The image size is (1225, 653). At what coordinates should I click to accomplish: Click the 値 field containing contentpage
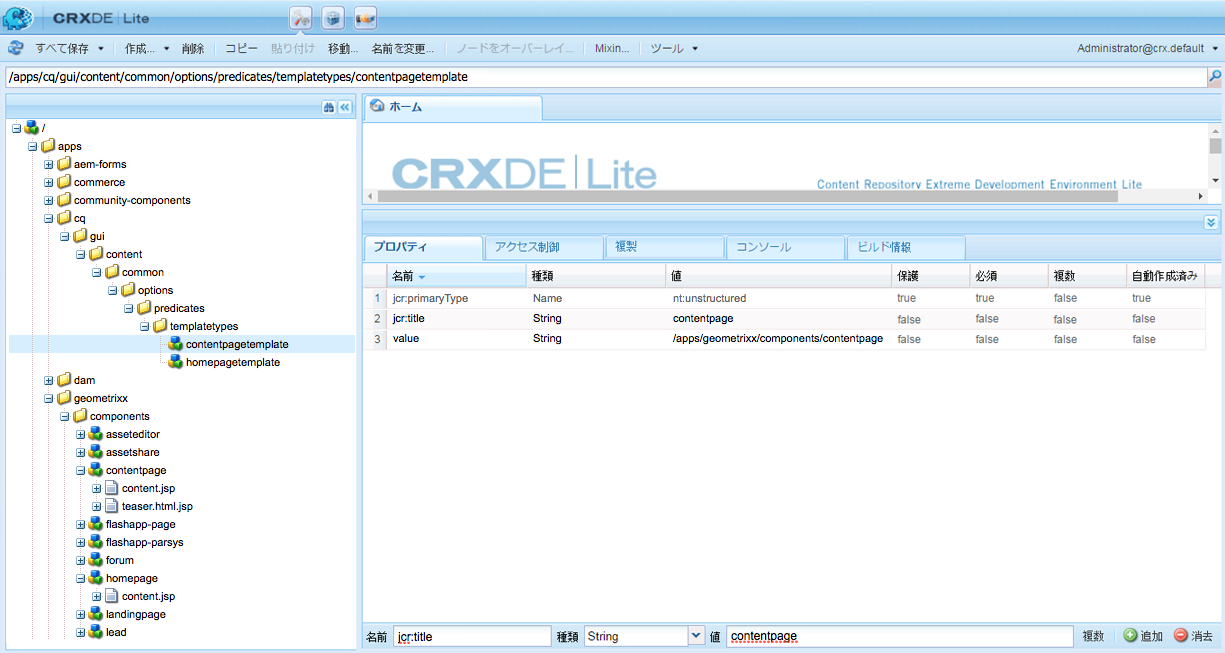point(900,636)
